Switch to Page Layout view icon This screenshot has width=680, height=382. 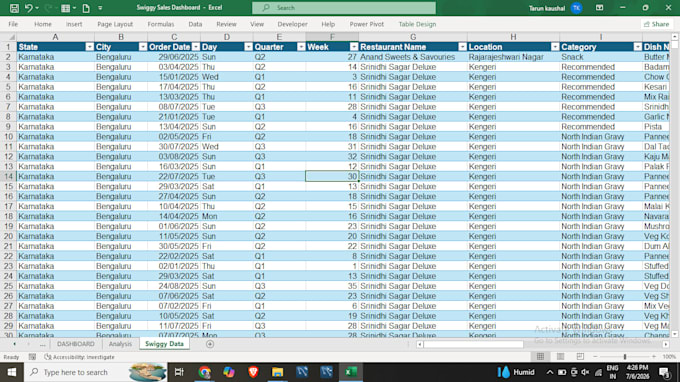tap(560, 356)
